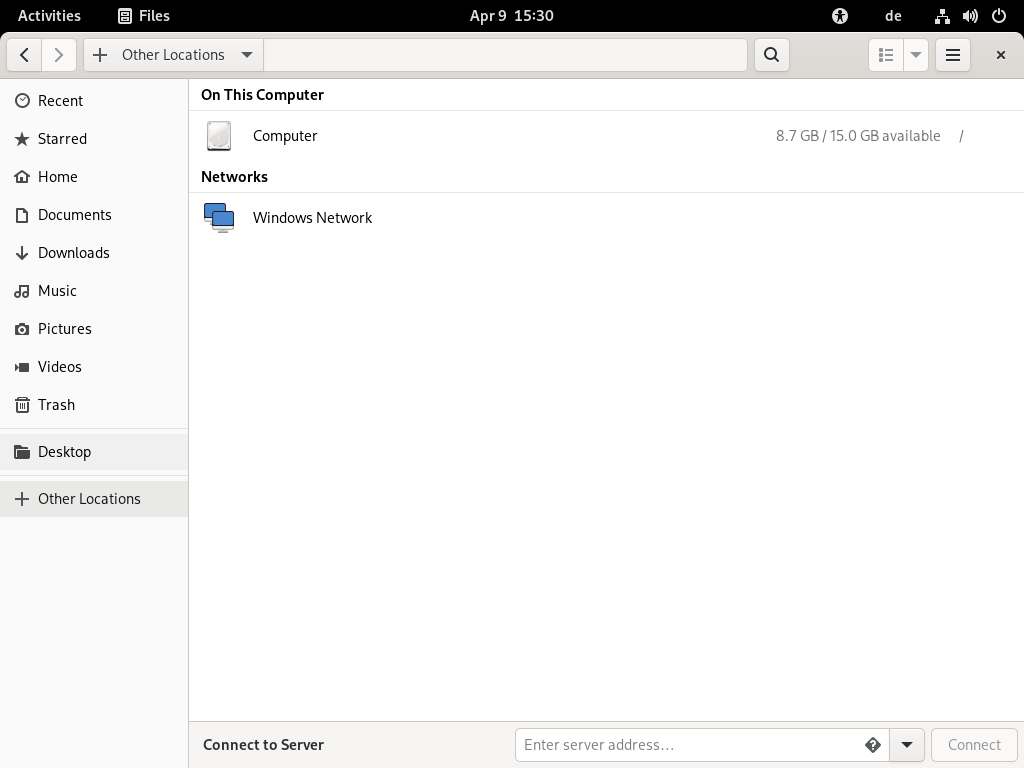Image resolution: width=1024 pixels, height=768 pixels.
Task: Click the empty location bar area
Action: (505, 55)
